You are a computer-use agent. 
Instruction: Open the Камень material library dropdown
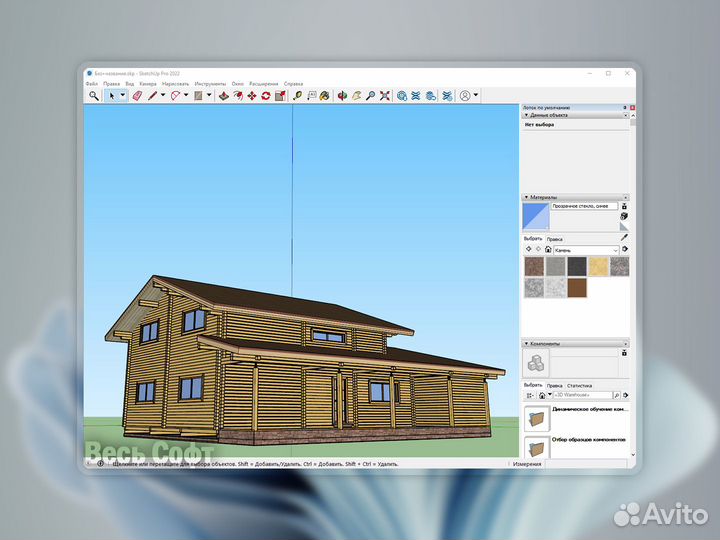pos(586,250)
